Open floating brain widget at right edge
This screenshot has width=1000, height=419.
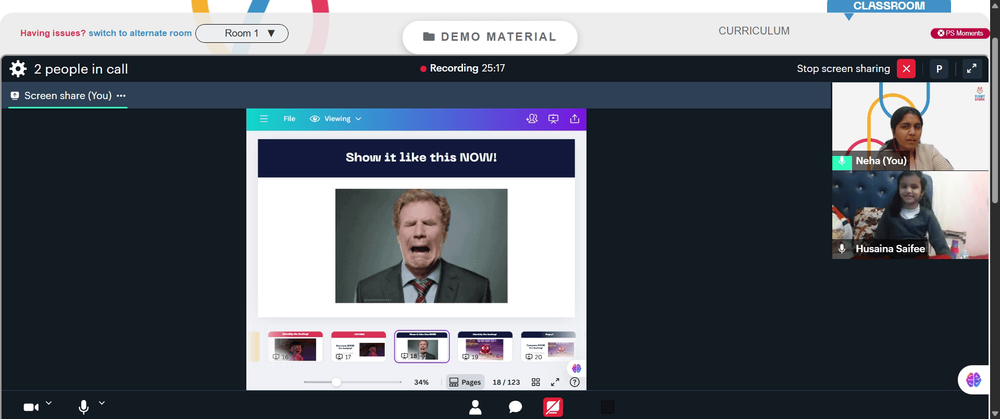pyautogui.click(x=974, y=379)
